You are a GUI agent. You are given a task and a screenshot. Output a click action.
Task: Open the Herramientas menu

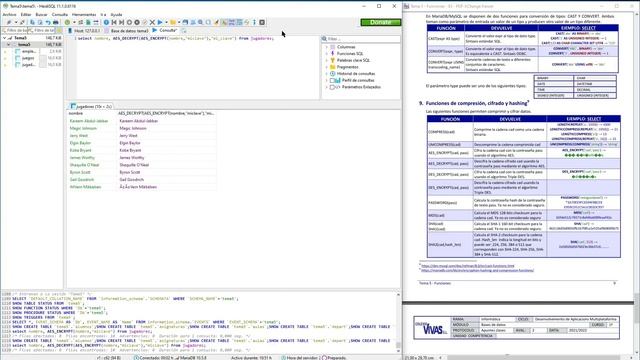[x=84, y=14]
